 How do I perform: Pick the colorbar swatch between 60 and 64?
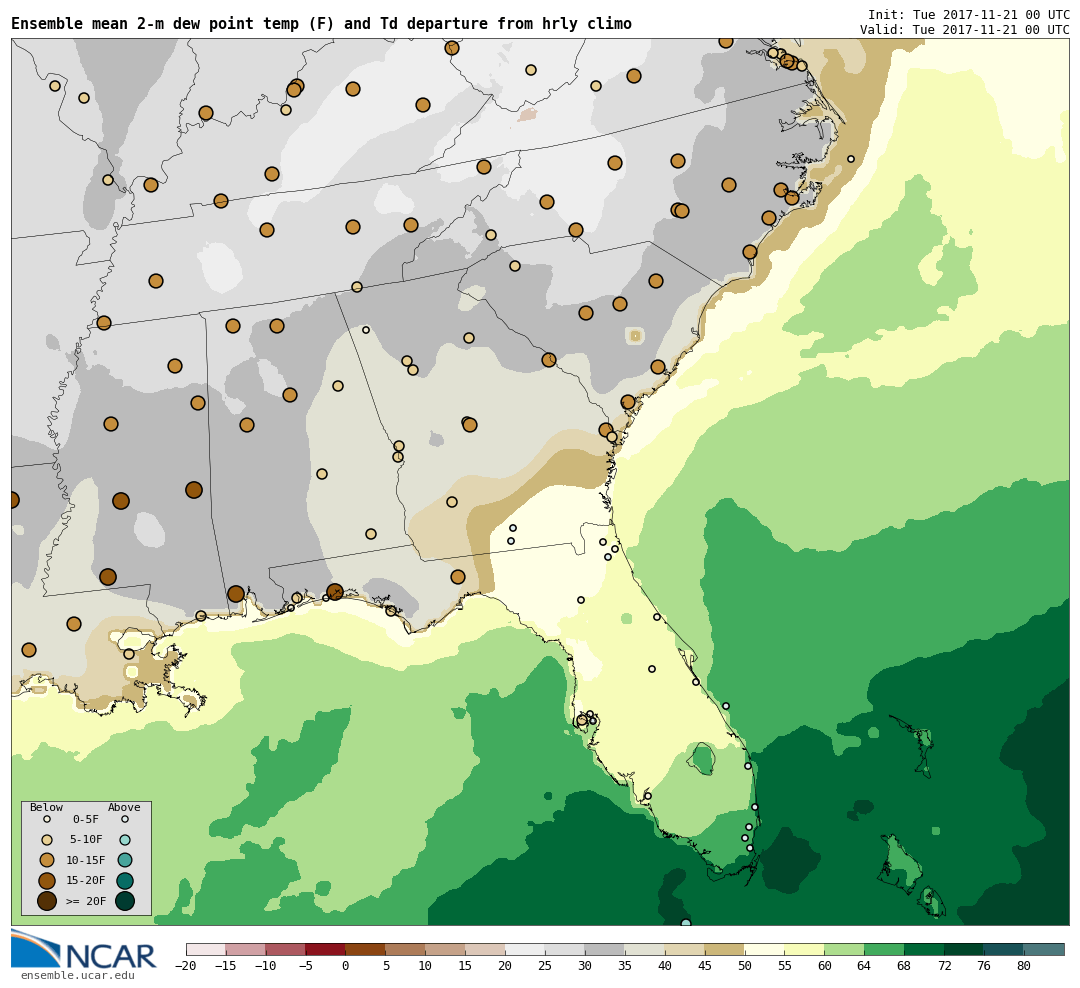[x=845, y=949]
